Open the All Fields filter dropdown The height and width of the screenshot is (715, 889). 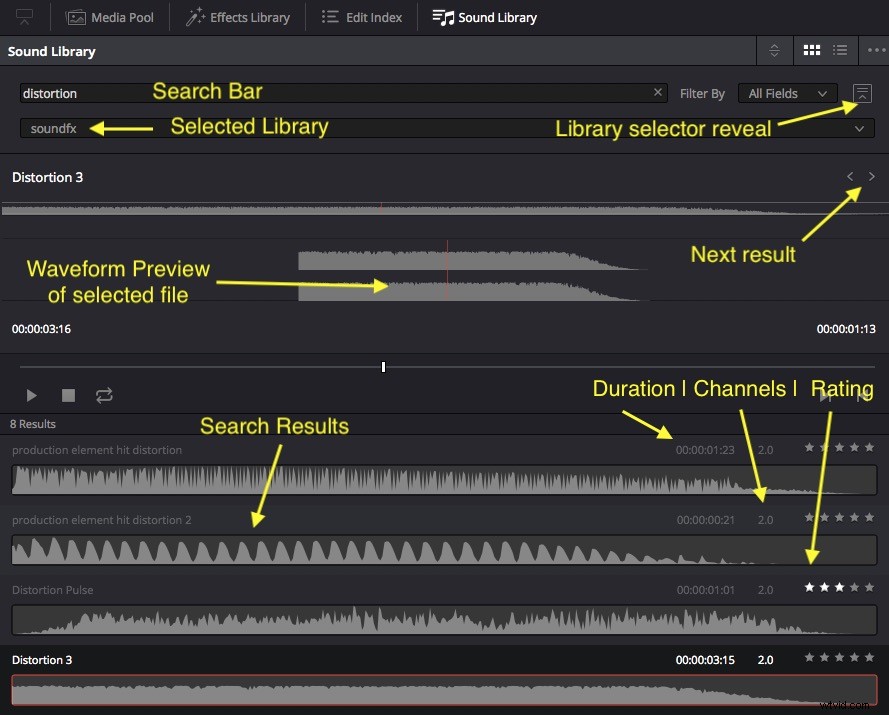(x=787, y=92)
